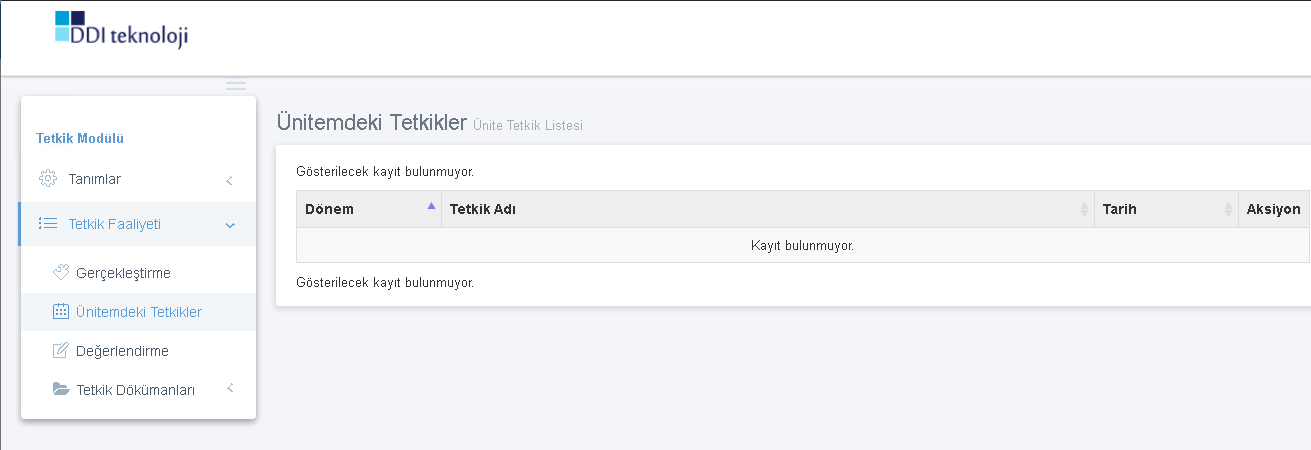Click the Tetkik Modülü heading

pos(80,139)
